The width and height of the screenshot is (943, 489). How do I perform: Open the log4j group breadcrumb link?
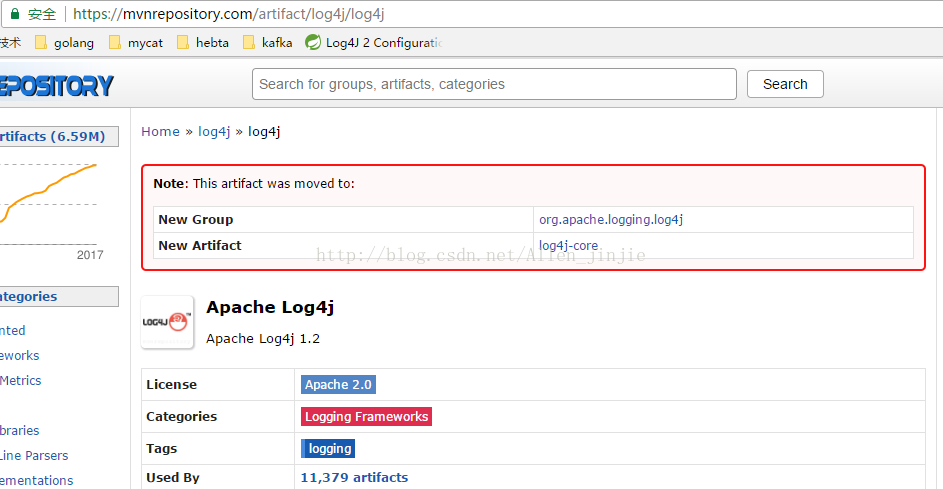[x=214, y=132]
